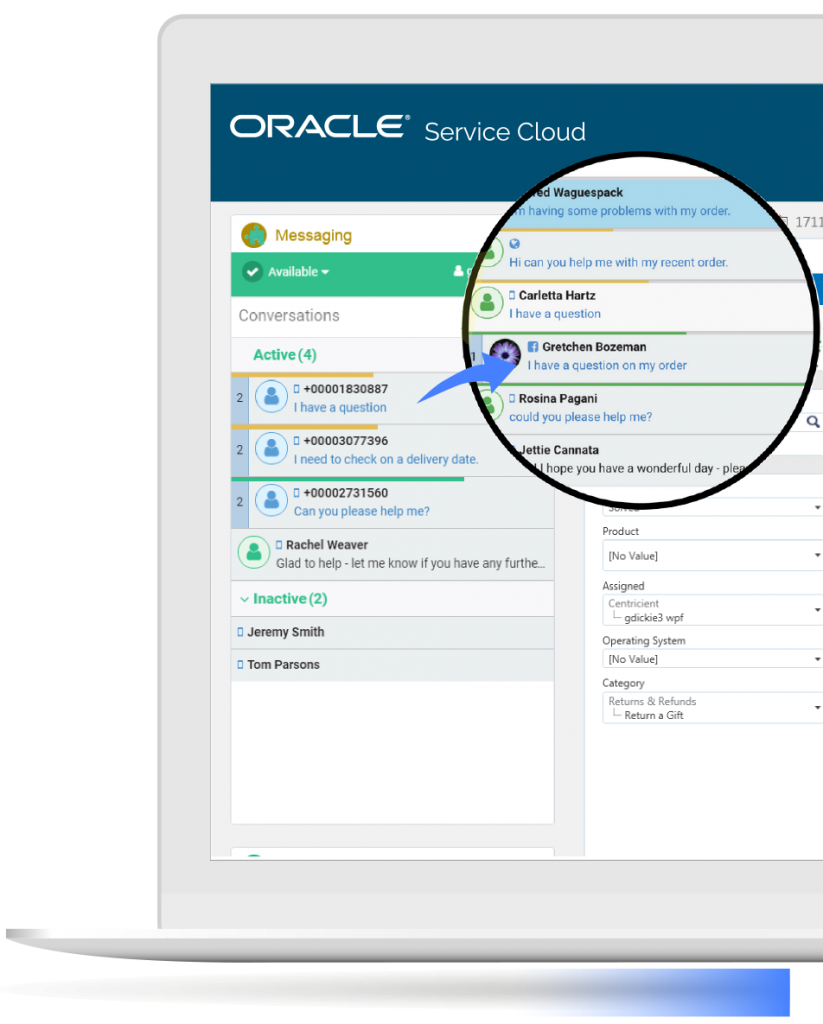823x1024 pixels.
Task: Click the search magnifier icon
Action: [x=813, y=421]
